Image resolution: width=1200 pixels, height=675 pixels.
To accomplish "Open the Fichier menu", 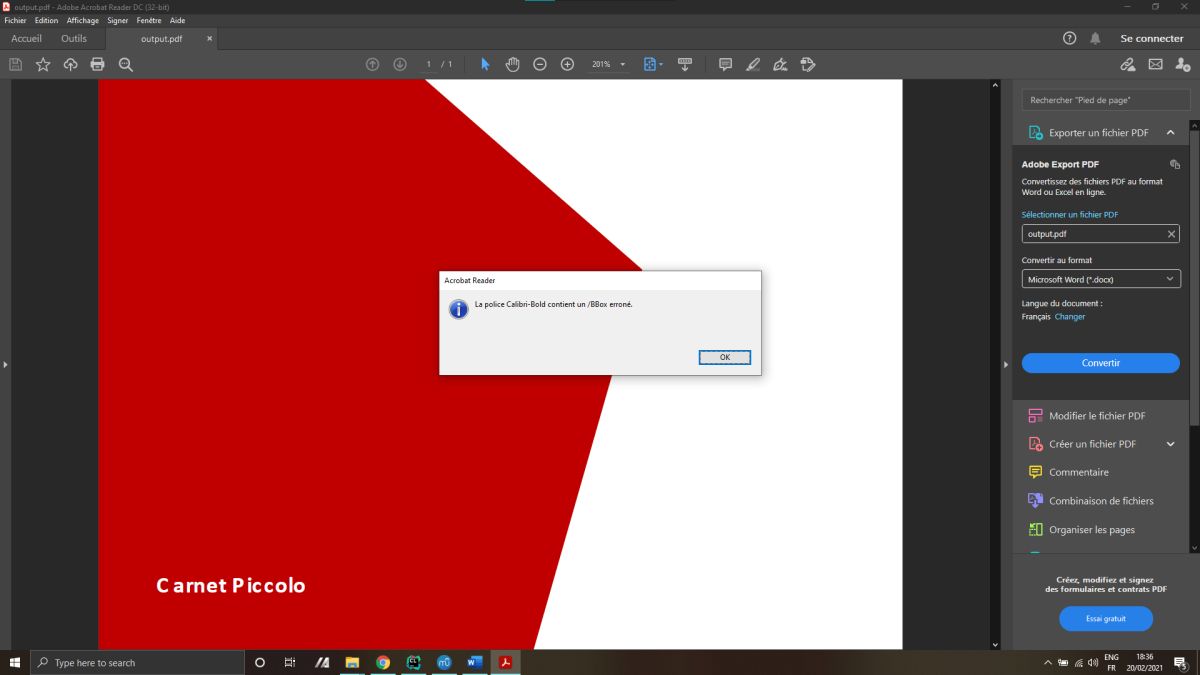I will tap(15, 20).
